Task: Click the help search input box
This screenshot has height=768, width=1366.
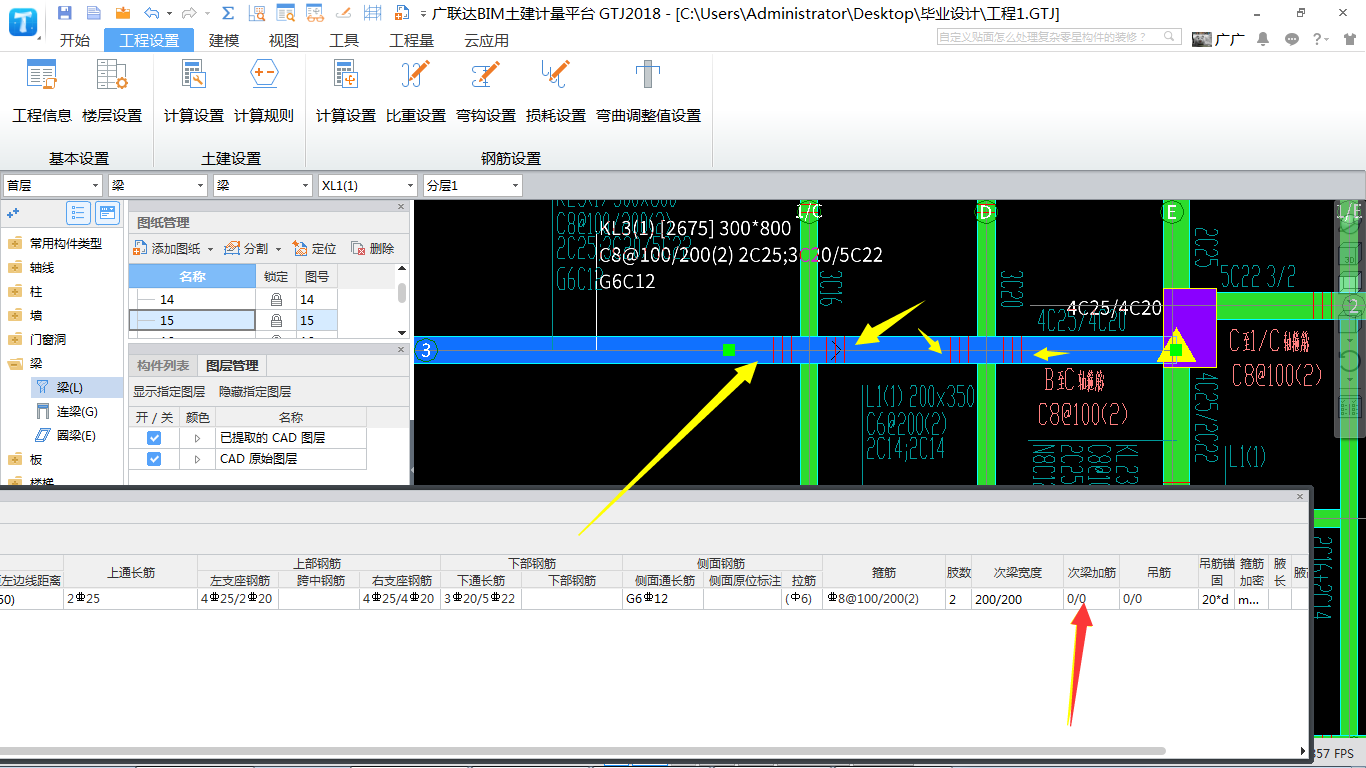Action: pos(1060,37)
